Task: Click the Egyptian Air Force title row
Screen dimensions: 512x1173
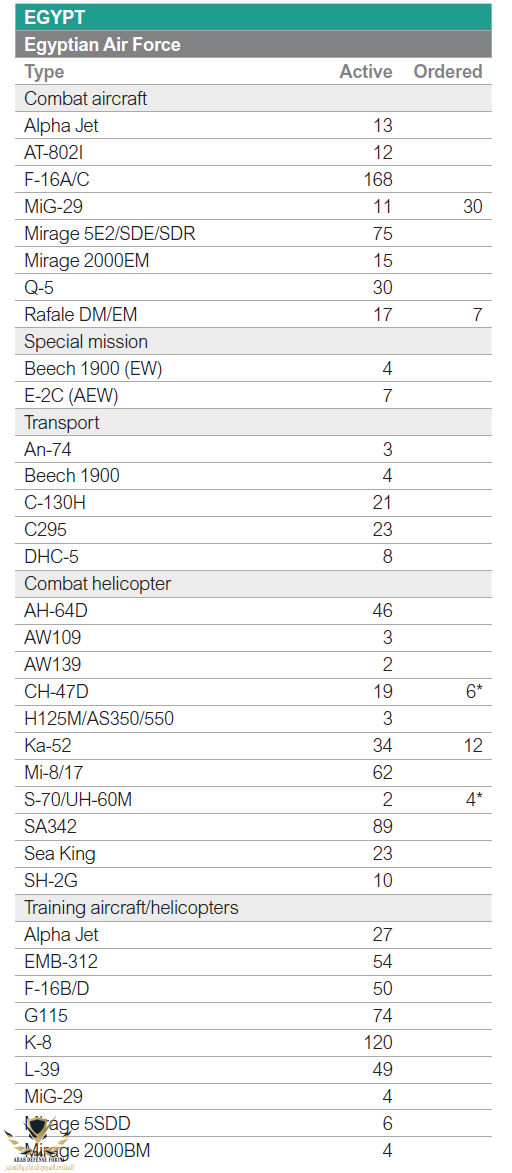Action: 254,45
